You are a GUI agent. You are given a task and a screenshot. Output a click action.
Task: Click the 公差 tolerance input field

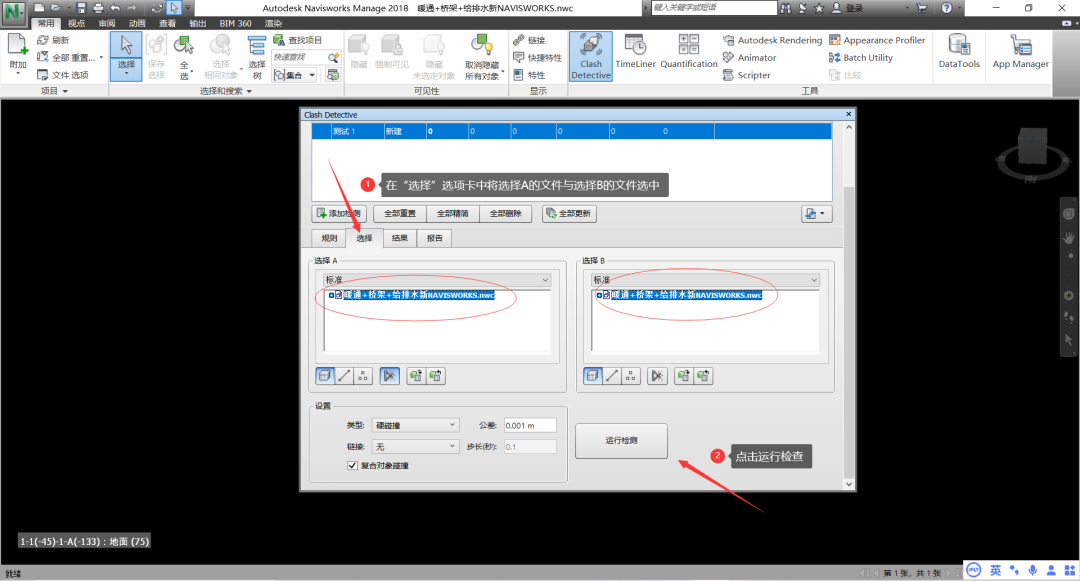[x=530, y=425]
